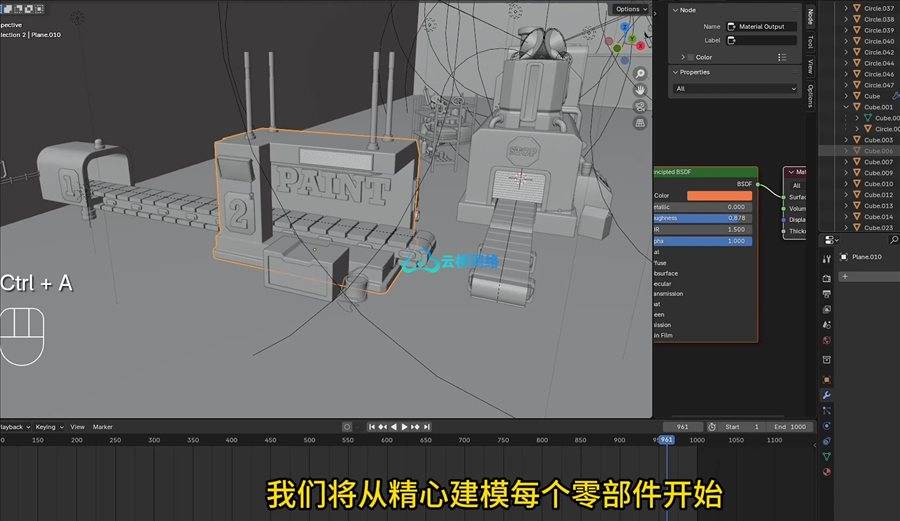Open the viewport Options dropdown
This screenshot has width=900, height=521.
[630, 9]
